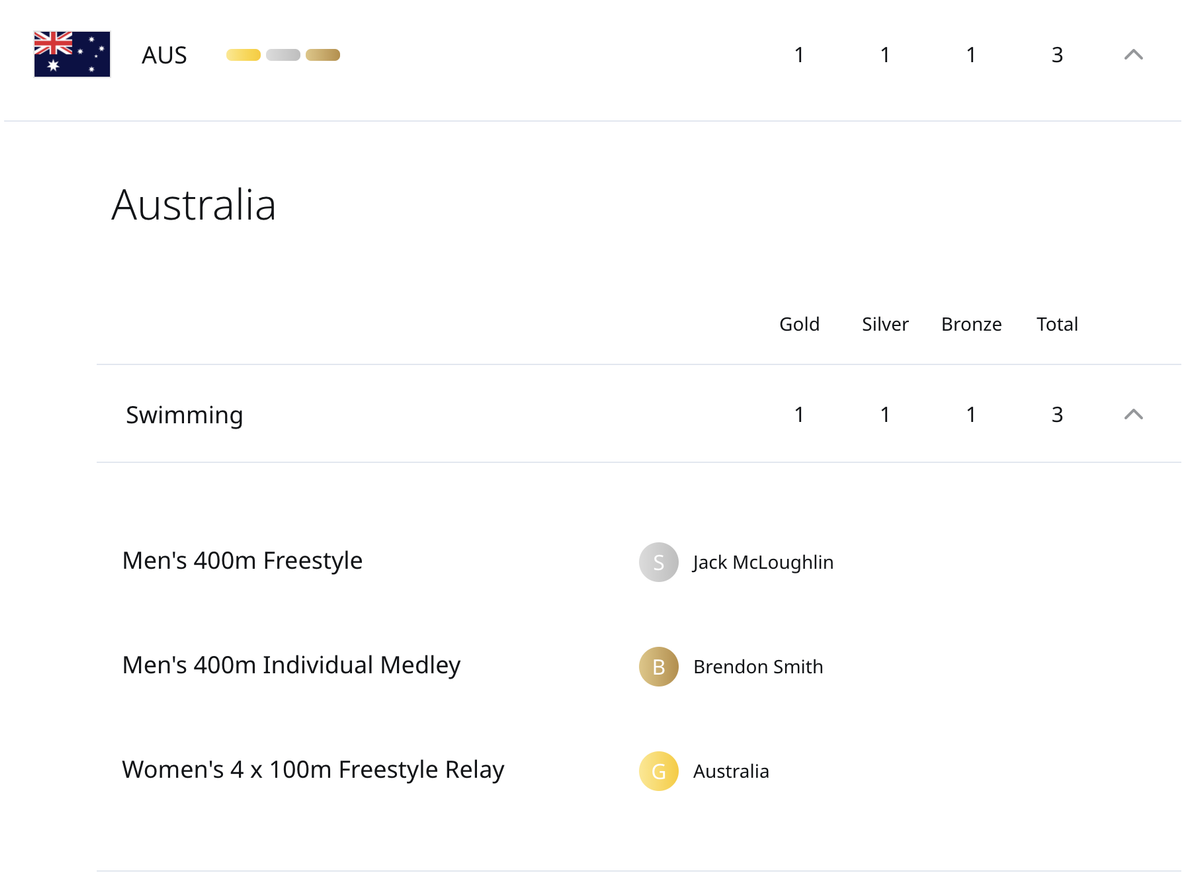Select the Women's 4 x 100m Freestyle Relay event
Image resolution: width=1200 pixels, height=873 pixels.
313,769
